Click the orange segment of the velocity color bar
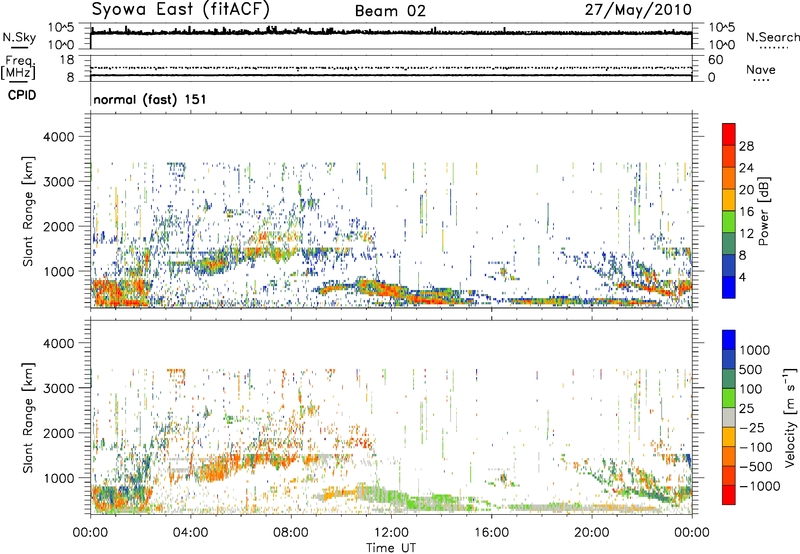The height and width of the screenshot is (554, 800). click(729, 456)
